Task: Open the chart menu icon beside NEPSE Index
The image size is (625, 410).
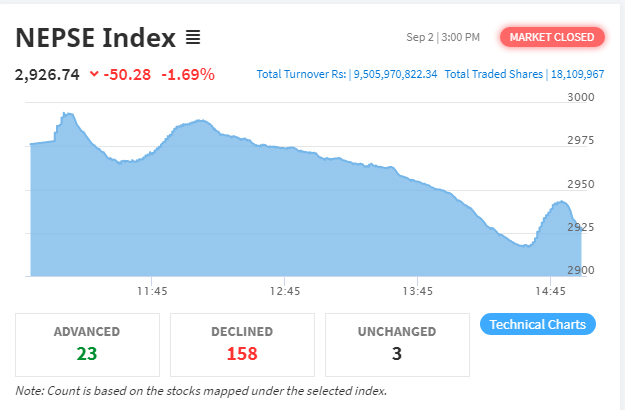Action: [193, 38]
